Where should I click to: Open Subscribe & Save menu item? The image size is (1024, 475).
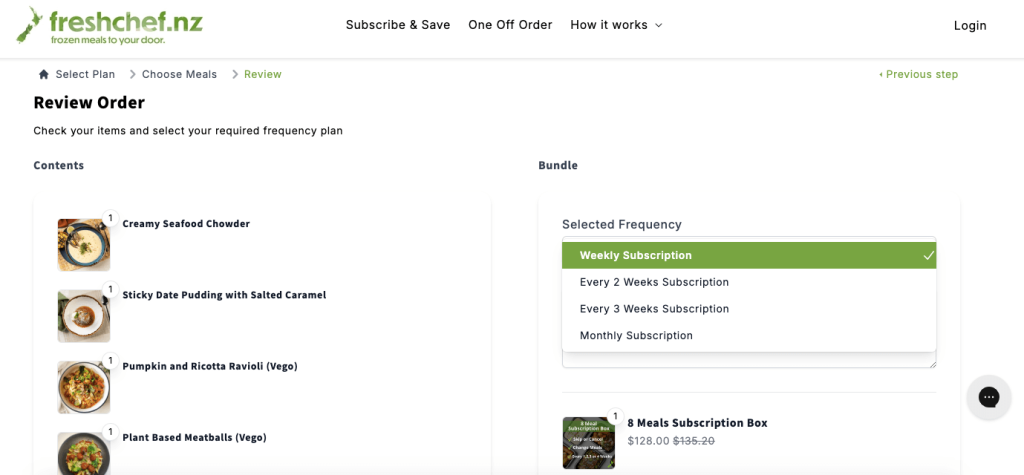click(398, 25)
